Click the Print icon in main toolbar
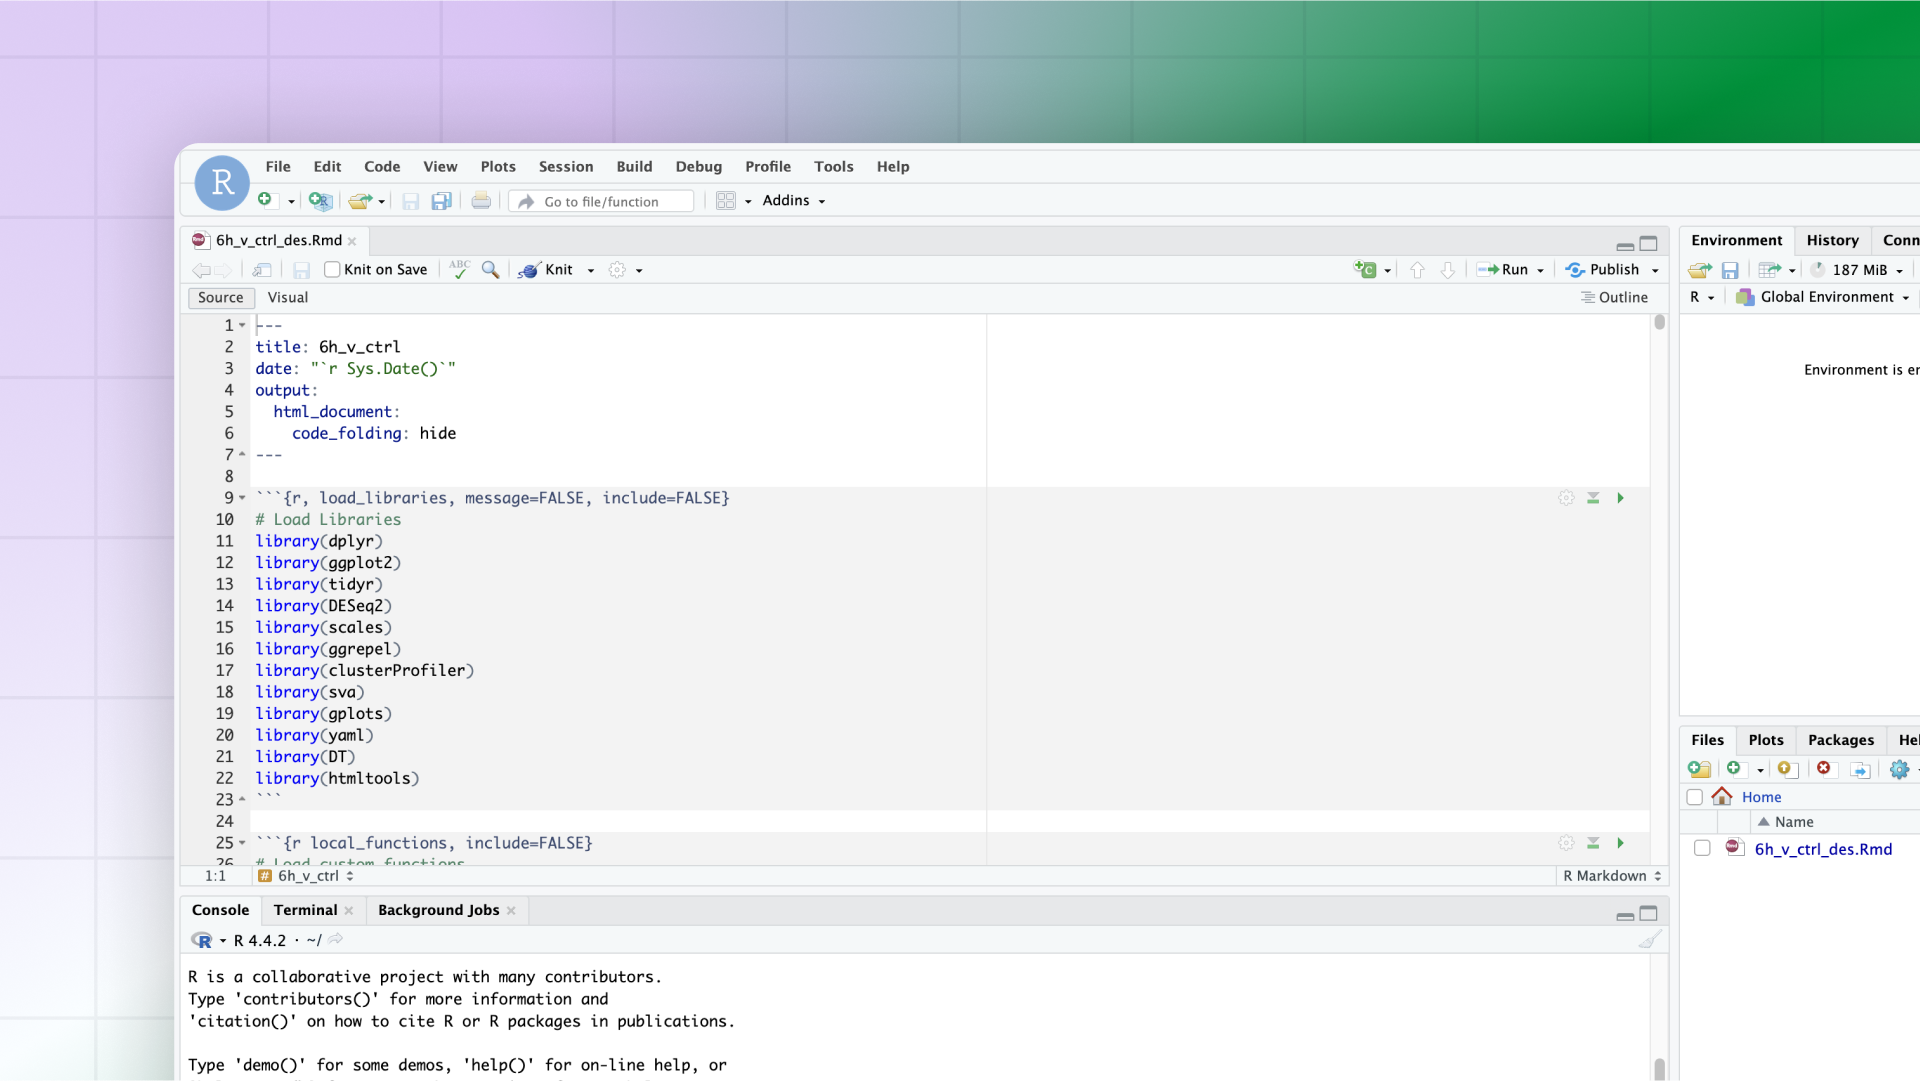Image resolution: width=1920 pixels, height=1081 pixels. [x=481, y=201]
